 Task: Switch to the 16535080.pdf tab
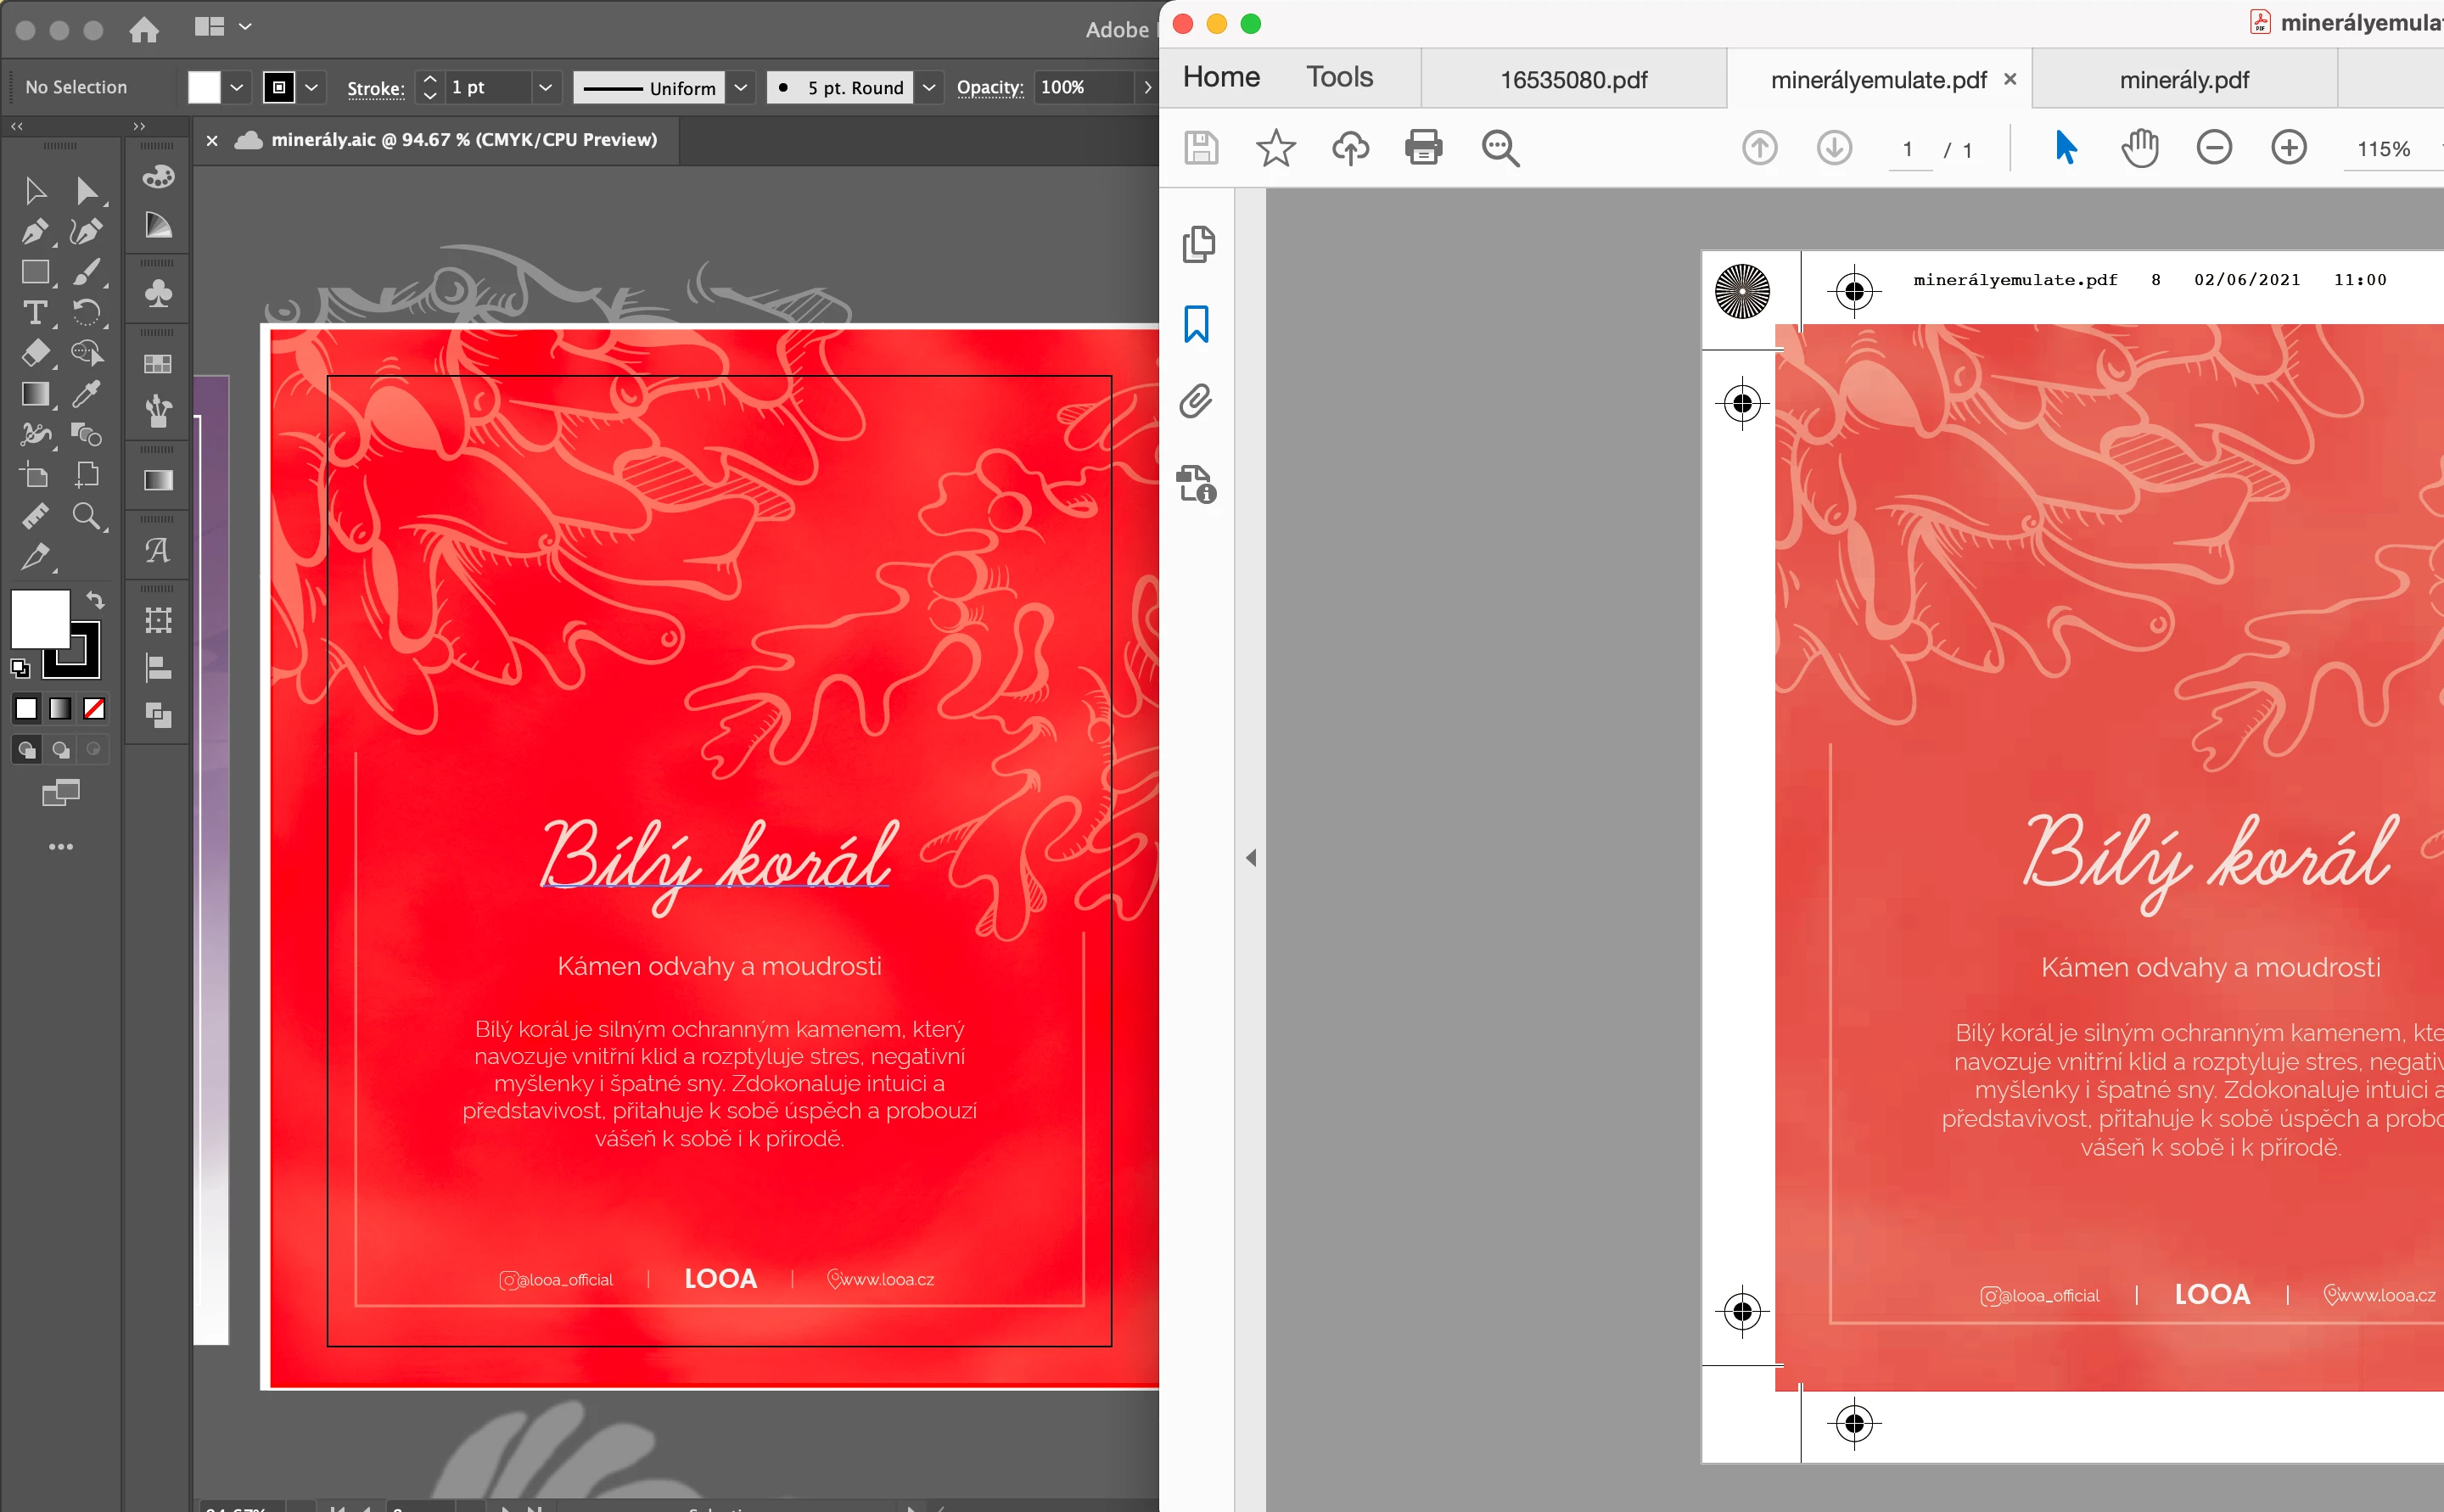pyautogui.click(x=1573, y=80)
